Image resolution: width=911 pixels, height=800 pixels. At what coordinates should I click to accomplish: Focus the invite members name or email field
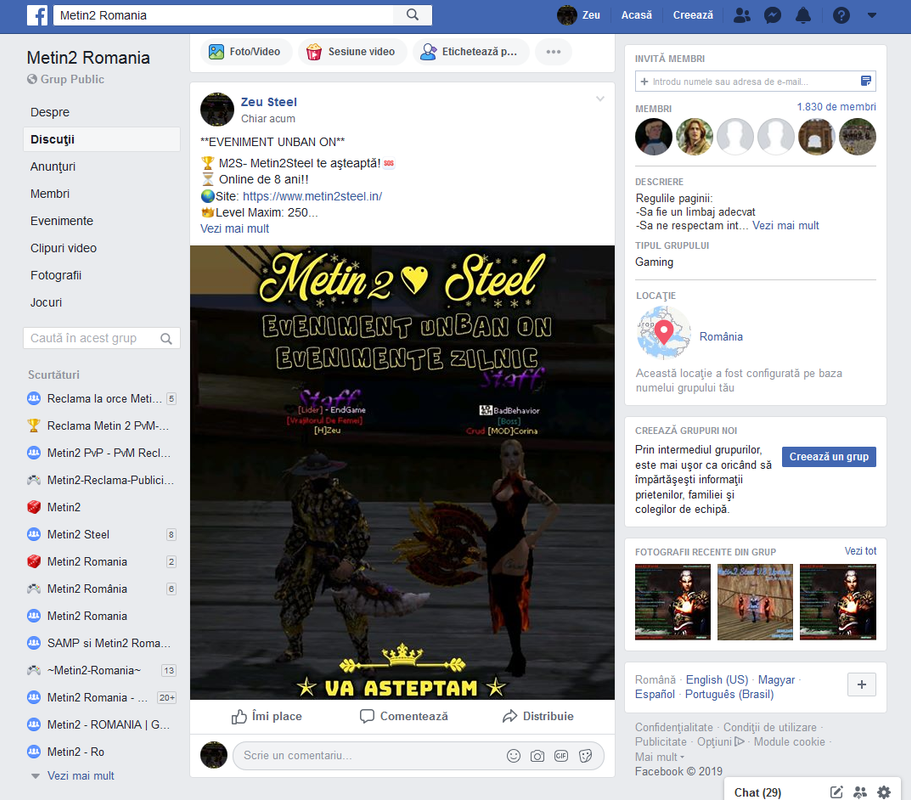click(x=747, y=81)
